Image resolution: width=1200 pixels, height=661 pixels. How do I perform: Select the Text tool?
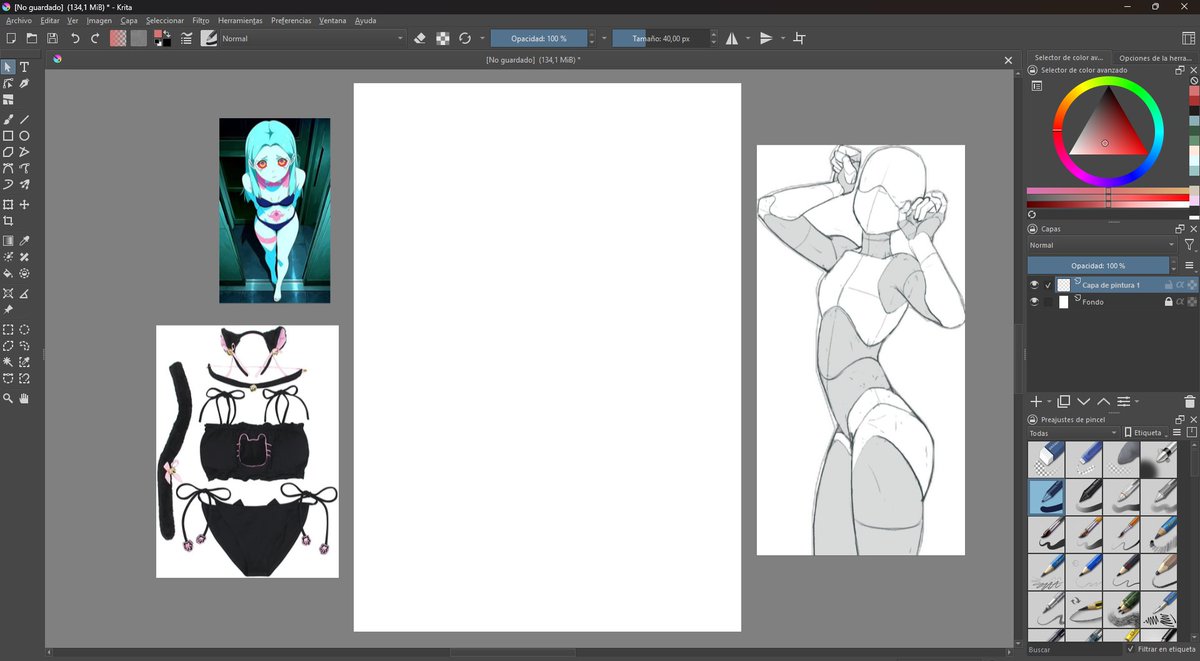[x=24, y=67]
